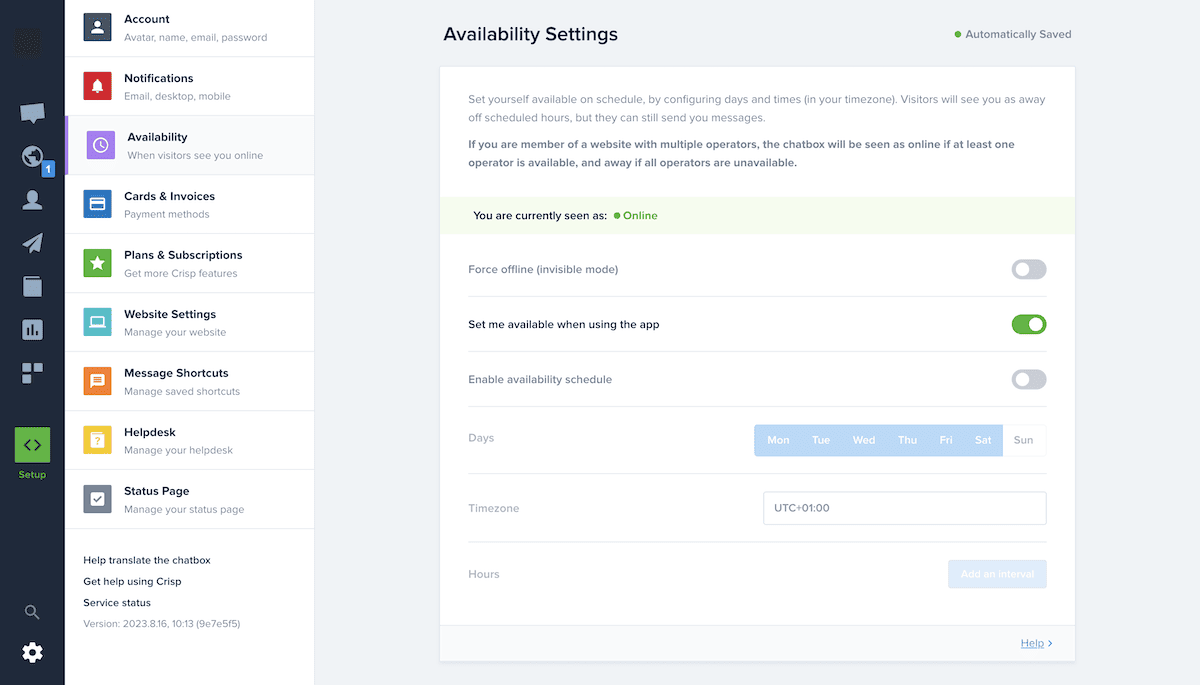Toggle Force offline invisible mode
Viewport: 1200px width, 685px height.
point(1029,269)
